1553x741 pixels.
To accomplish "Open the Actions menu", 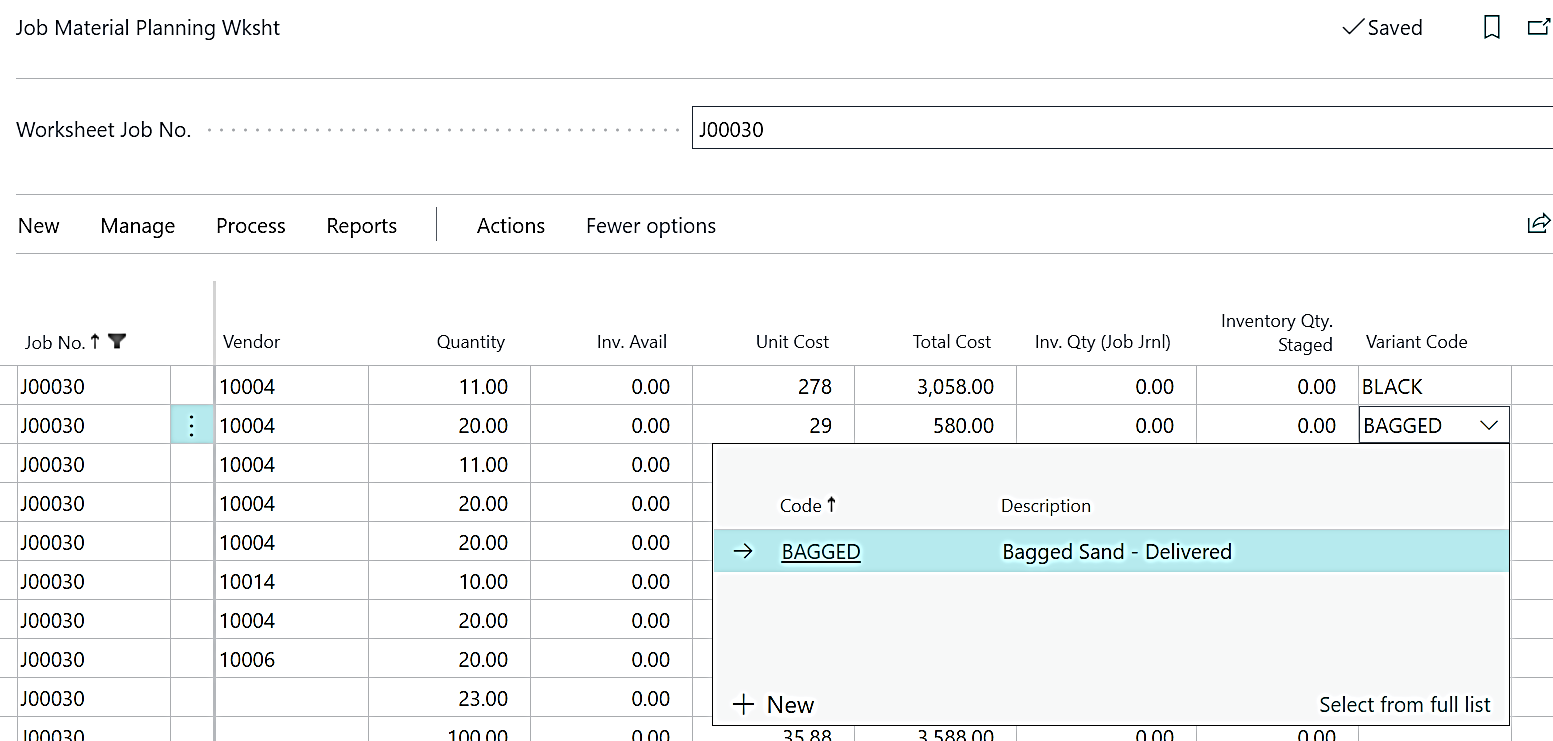I will pos(510,226).
